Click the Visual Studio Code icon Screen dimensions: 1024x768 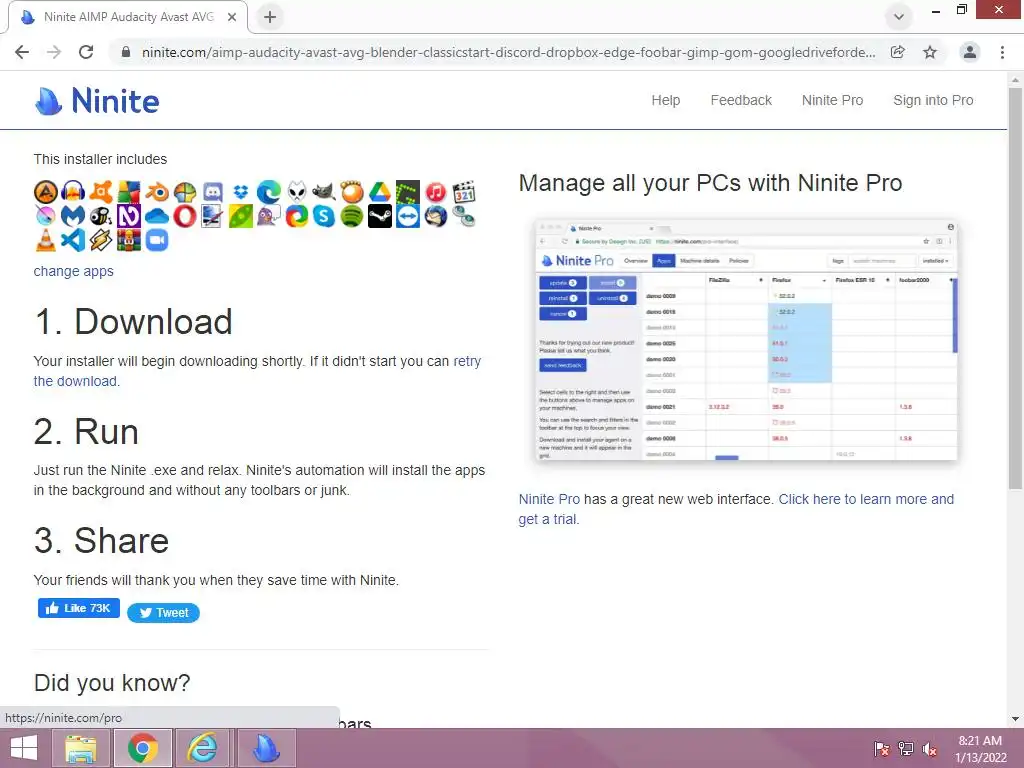(73, 240)
